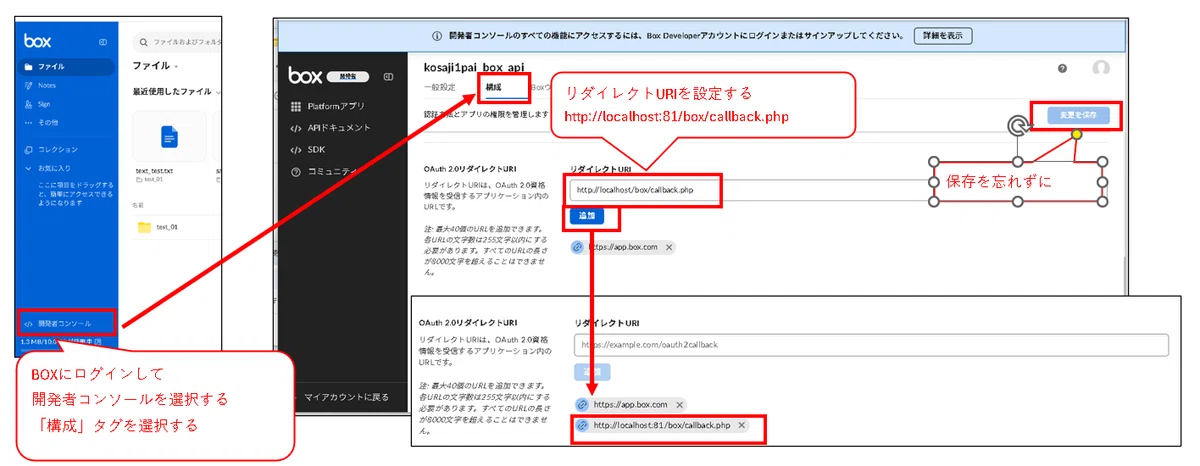Click the Box logo in developer console
Viewport: 1200px width, 466px height.
coord(305,75)
